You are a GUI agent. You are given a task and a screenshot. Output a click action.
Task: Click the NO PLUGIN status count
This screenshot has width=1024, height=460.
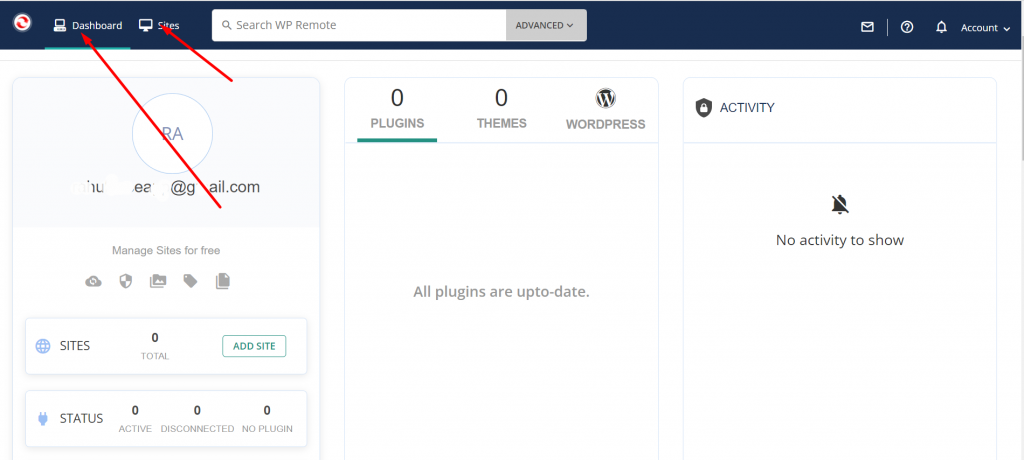(x=267, y=418)
